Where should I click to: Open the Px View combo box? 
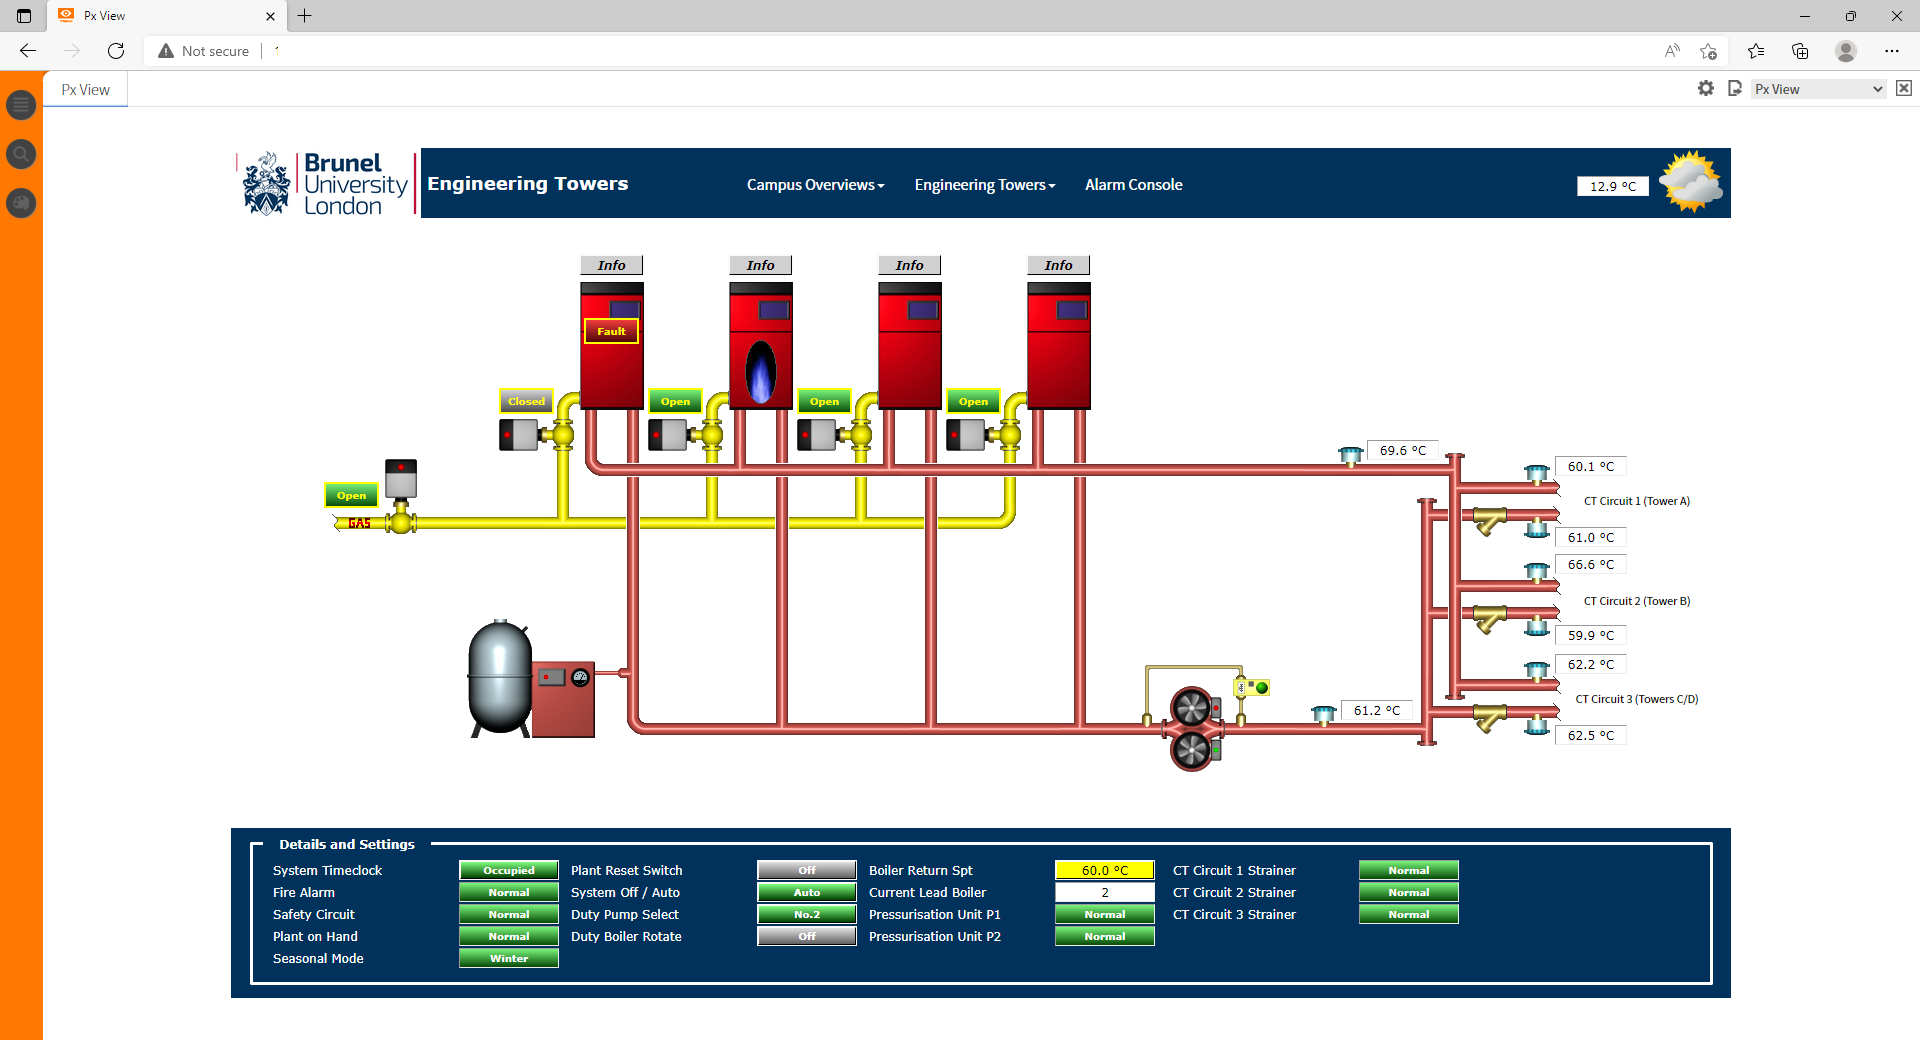point(1817,89)
